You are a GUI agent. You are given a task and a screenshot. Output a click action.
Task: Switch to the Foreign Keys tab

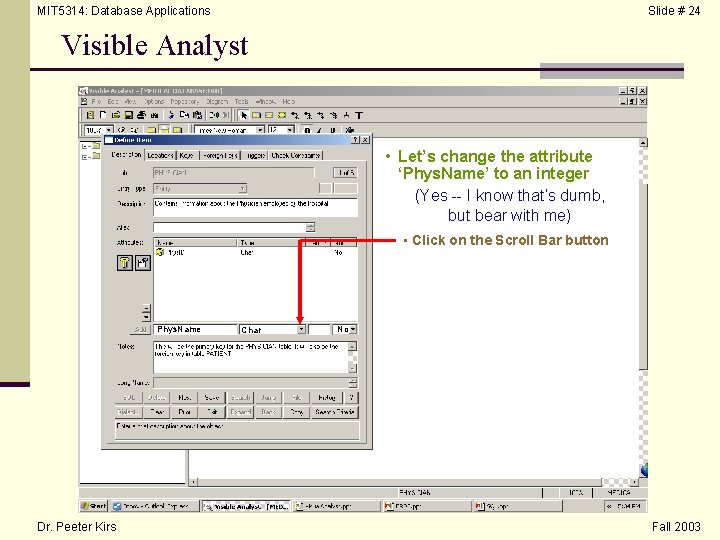(220, 155)
